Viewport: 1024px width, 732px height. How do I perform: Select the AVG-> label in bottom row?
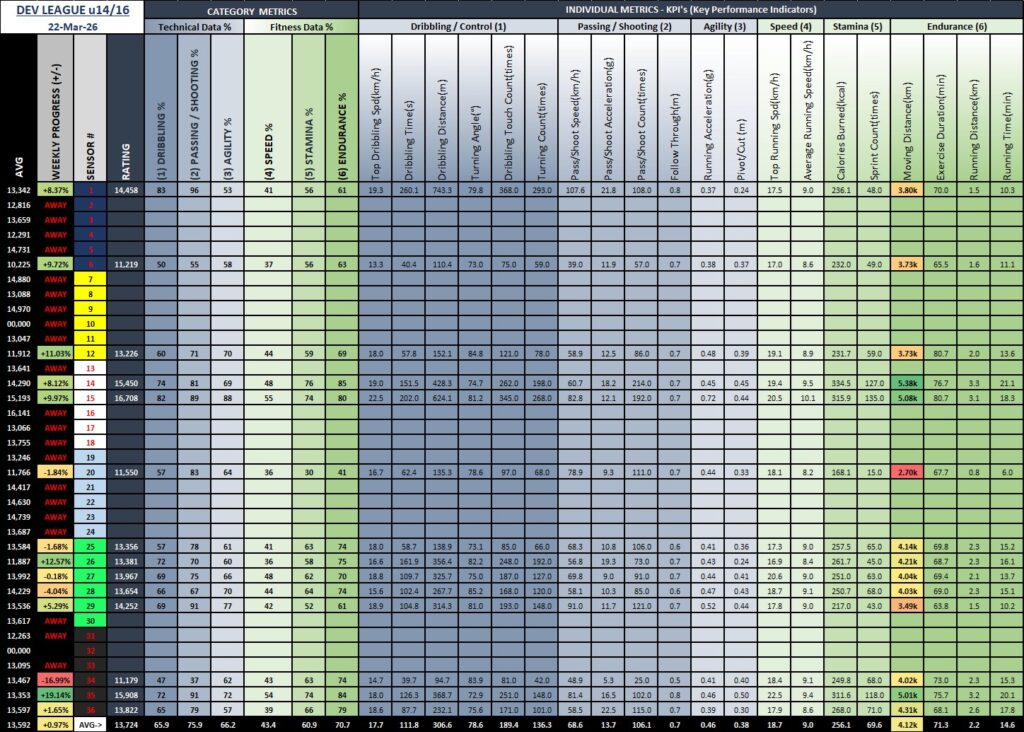(89, 724)
